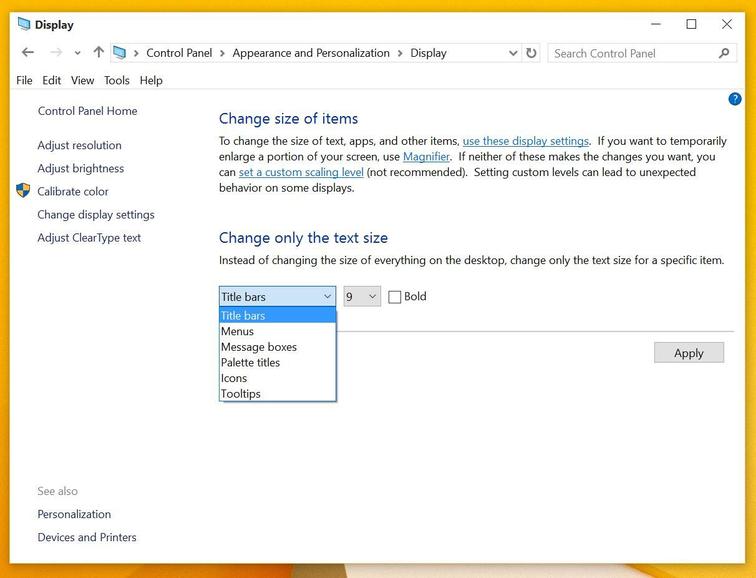Open Adjust brightness link
756x578 pixels.
coord(81,168)
